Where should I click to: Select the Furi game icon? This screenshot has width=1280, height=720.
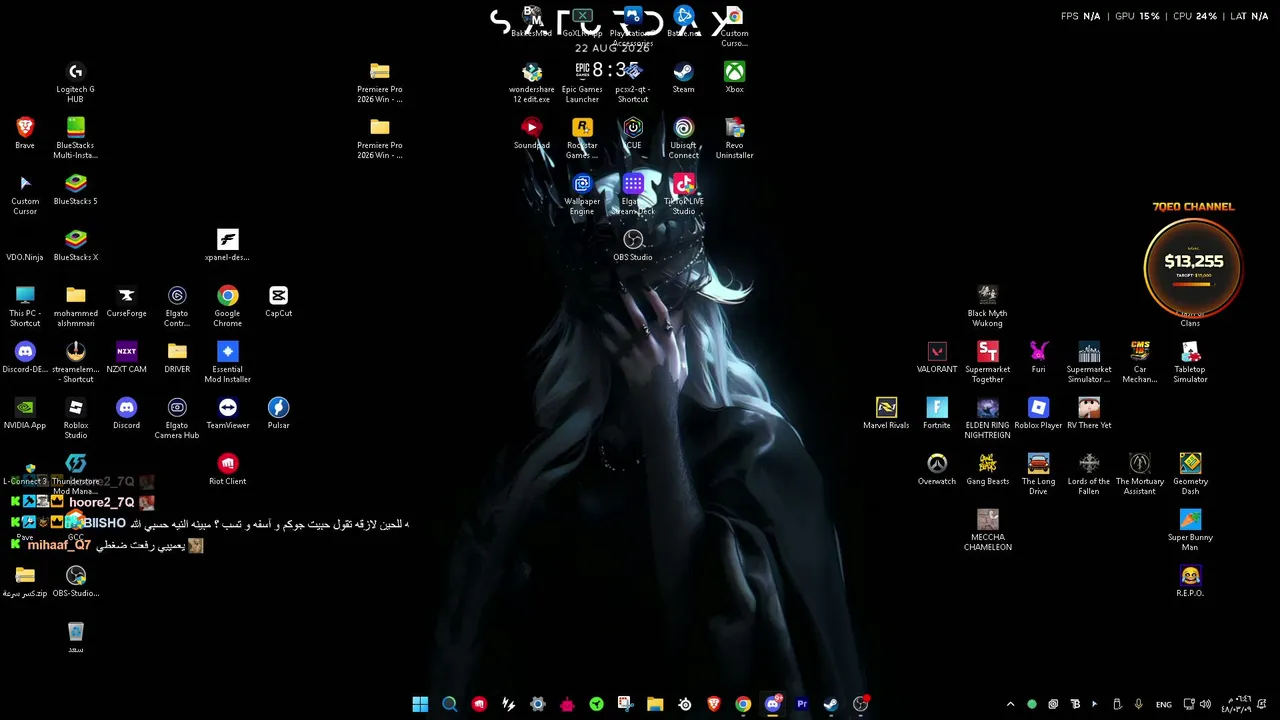[1038, 357]
